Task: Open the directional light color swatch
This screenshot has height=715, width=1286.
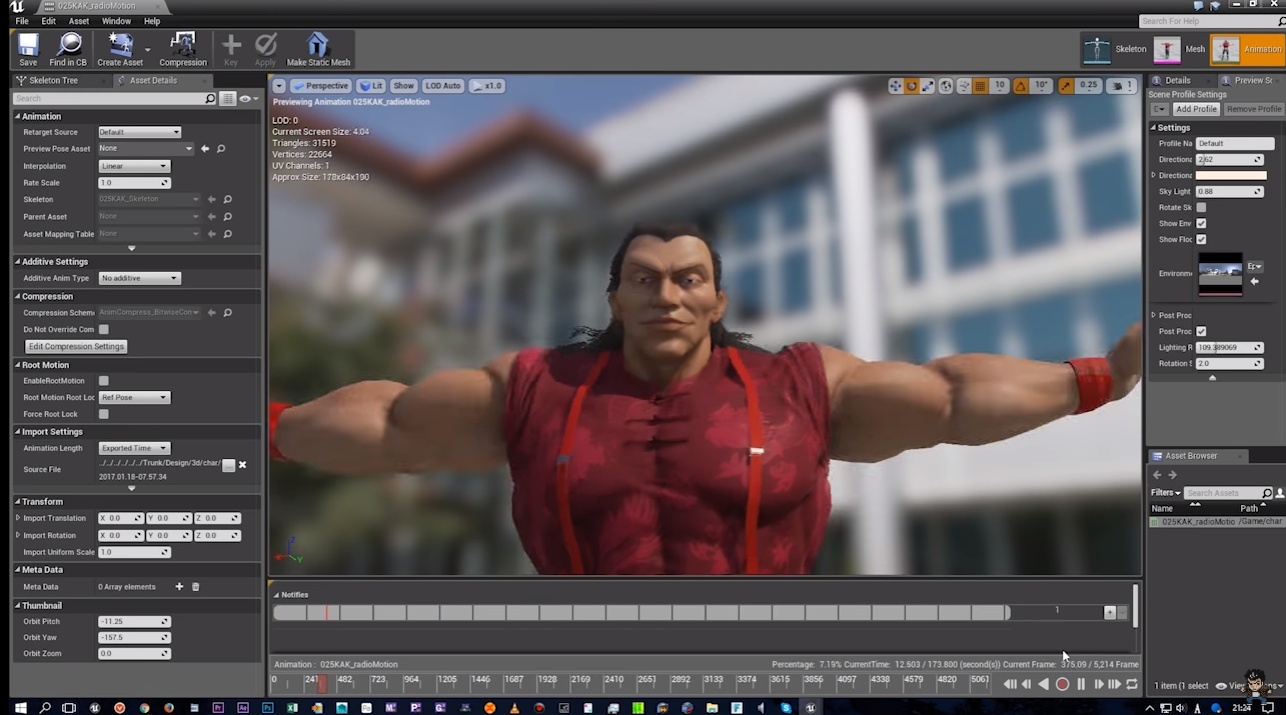Action: [1231, 175]
